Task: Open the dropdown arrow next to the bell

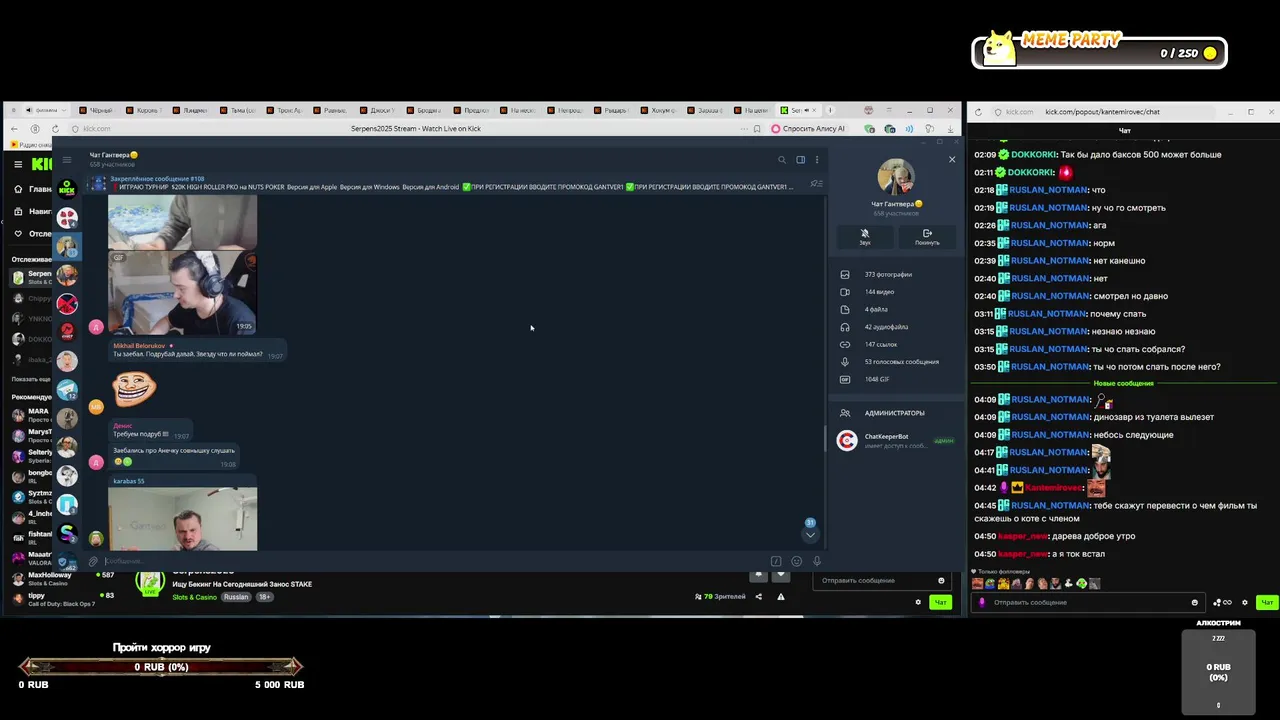Action: 781,575
